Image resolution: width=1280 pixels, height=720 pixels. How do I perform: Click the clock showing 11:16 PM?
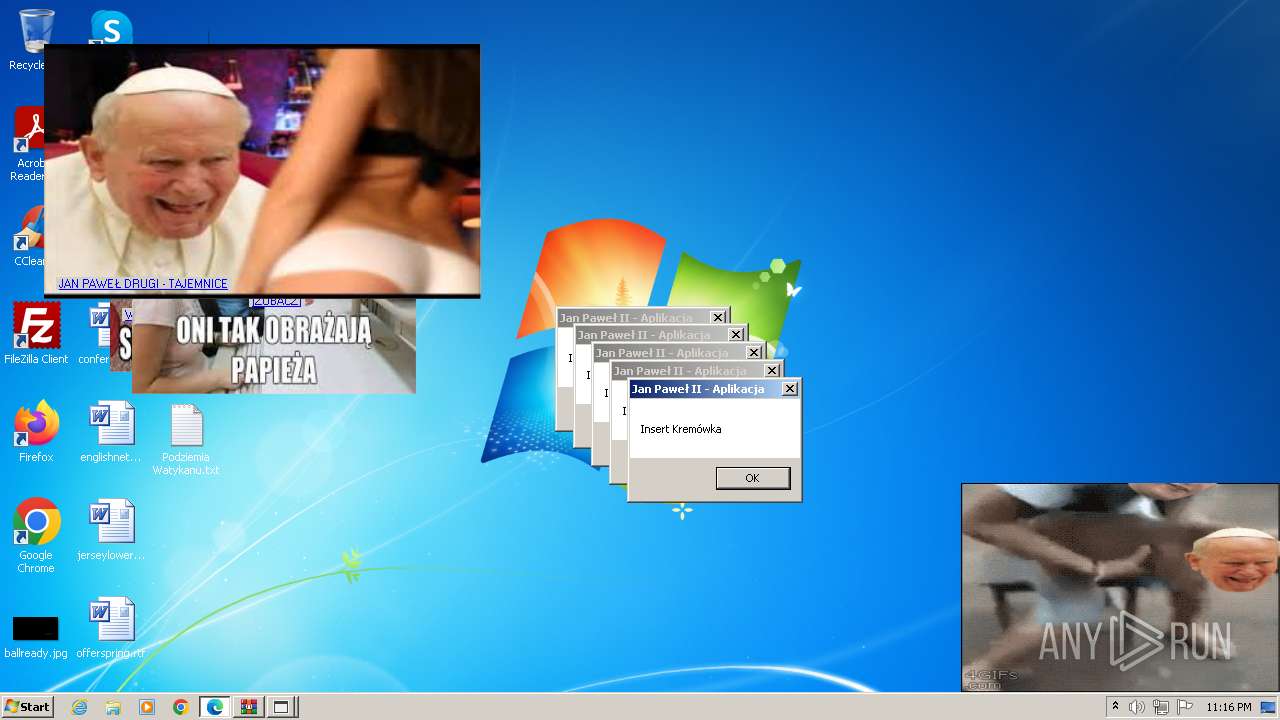point(1229,707)
